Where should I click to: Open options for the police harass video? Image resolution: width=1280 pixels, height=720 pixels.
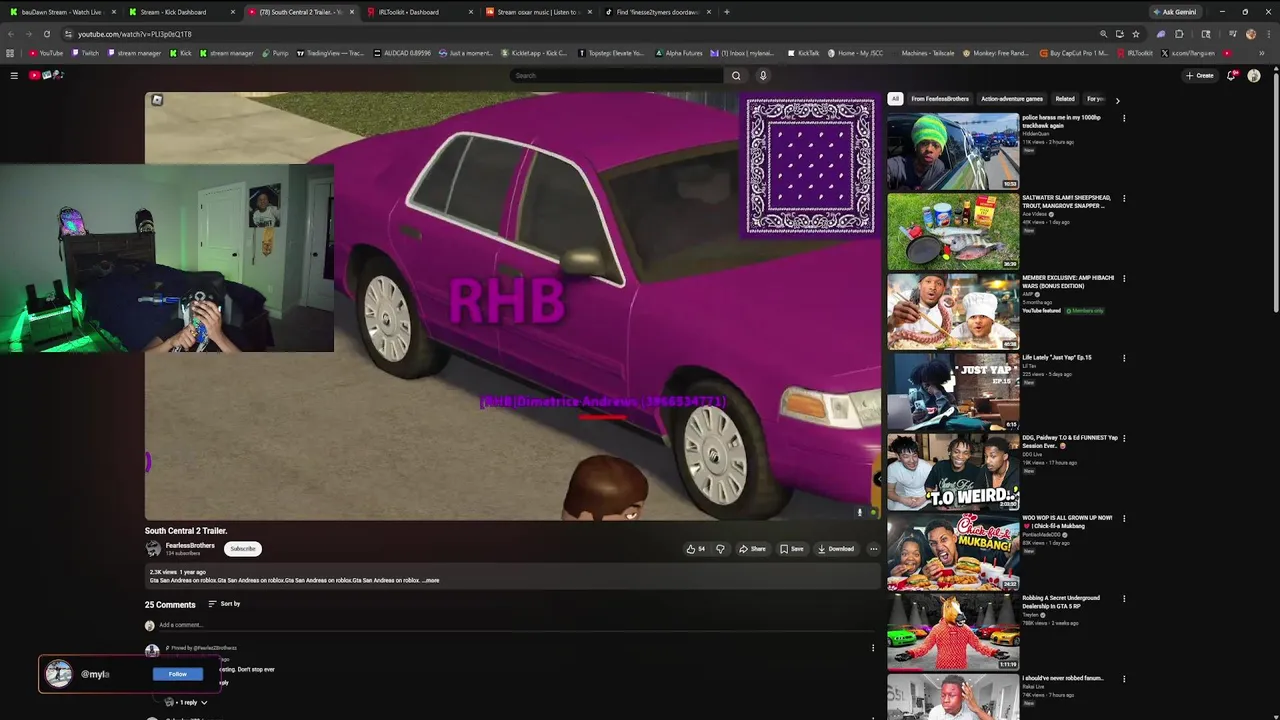click(1124, 118)
